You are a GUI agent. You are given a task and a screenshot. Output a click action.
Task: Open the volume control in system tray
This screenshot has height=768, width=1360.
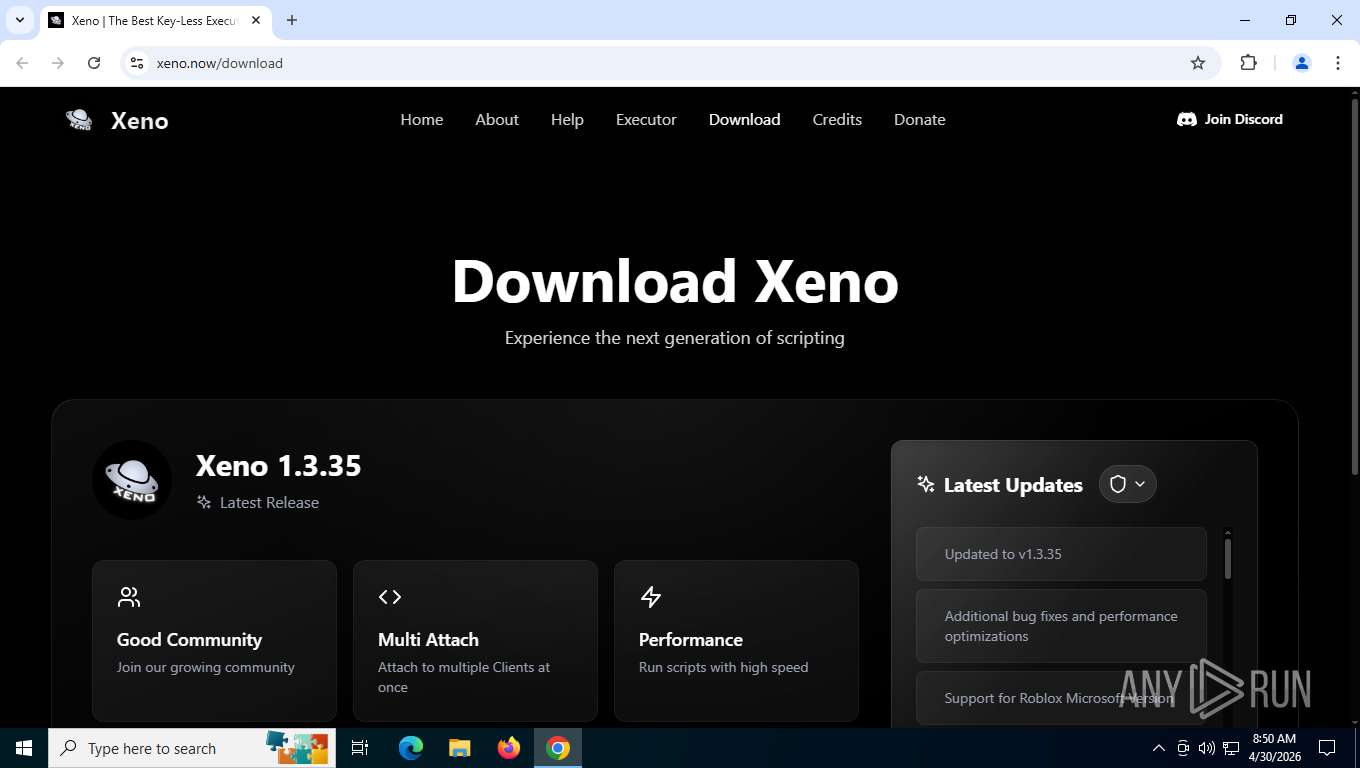[1206, 748]
